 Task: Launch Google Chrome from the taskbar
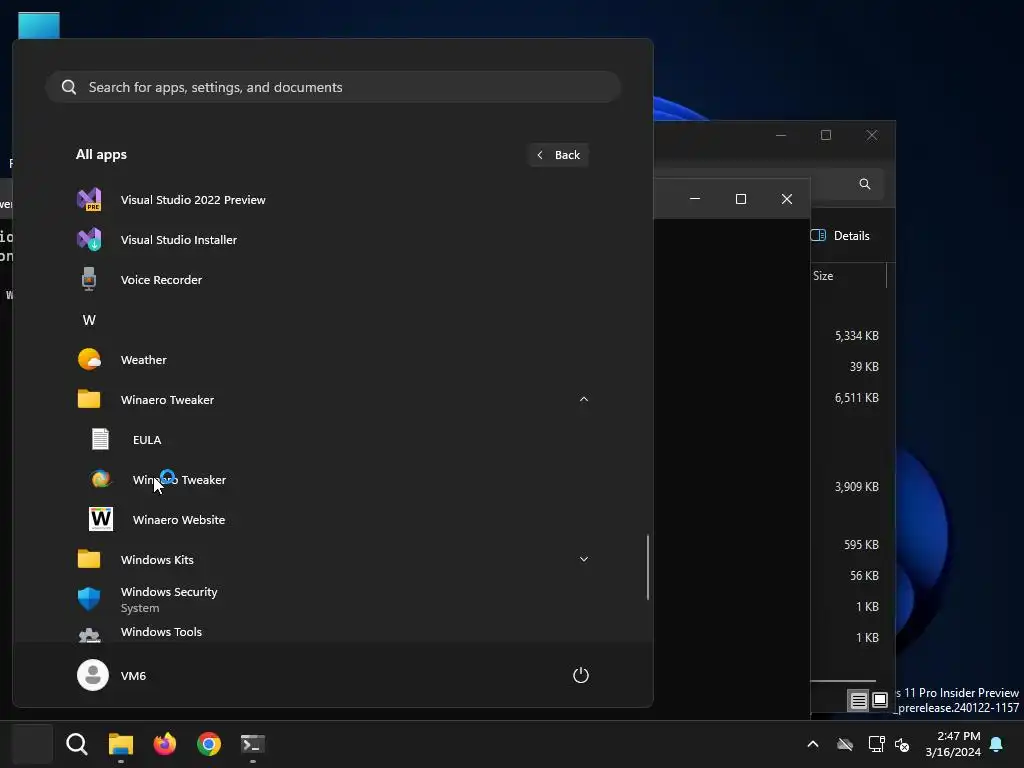(x=209, y=744)
